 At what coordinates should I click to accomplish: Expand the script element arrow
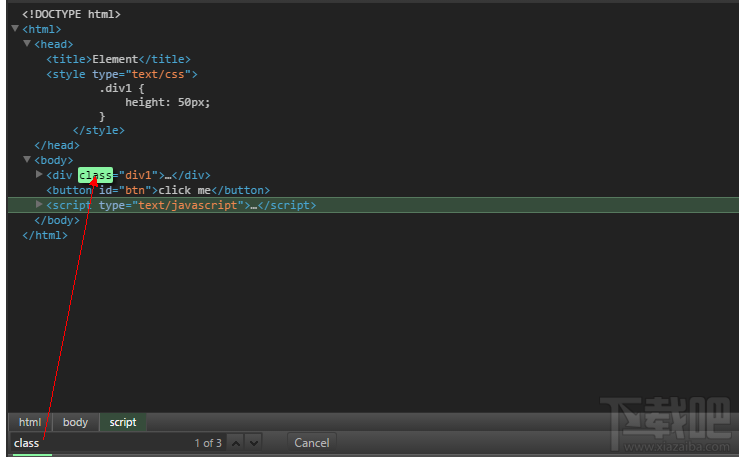click(40, 204)
